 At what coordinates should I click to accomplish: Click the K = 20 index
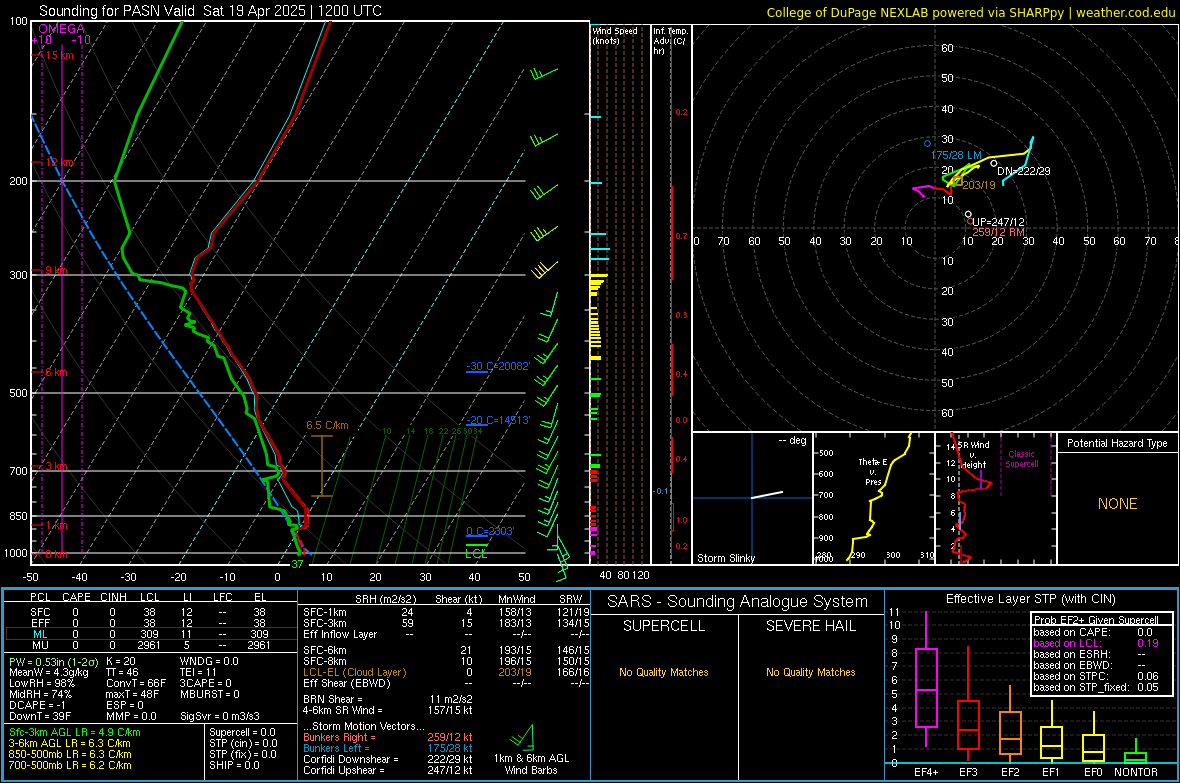120,661
